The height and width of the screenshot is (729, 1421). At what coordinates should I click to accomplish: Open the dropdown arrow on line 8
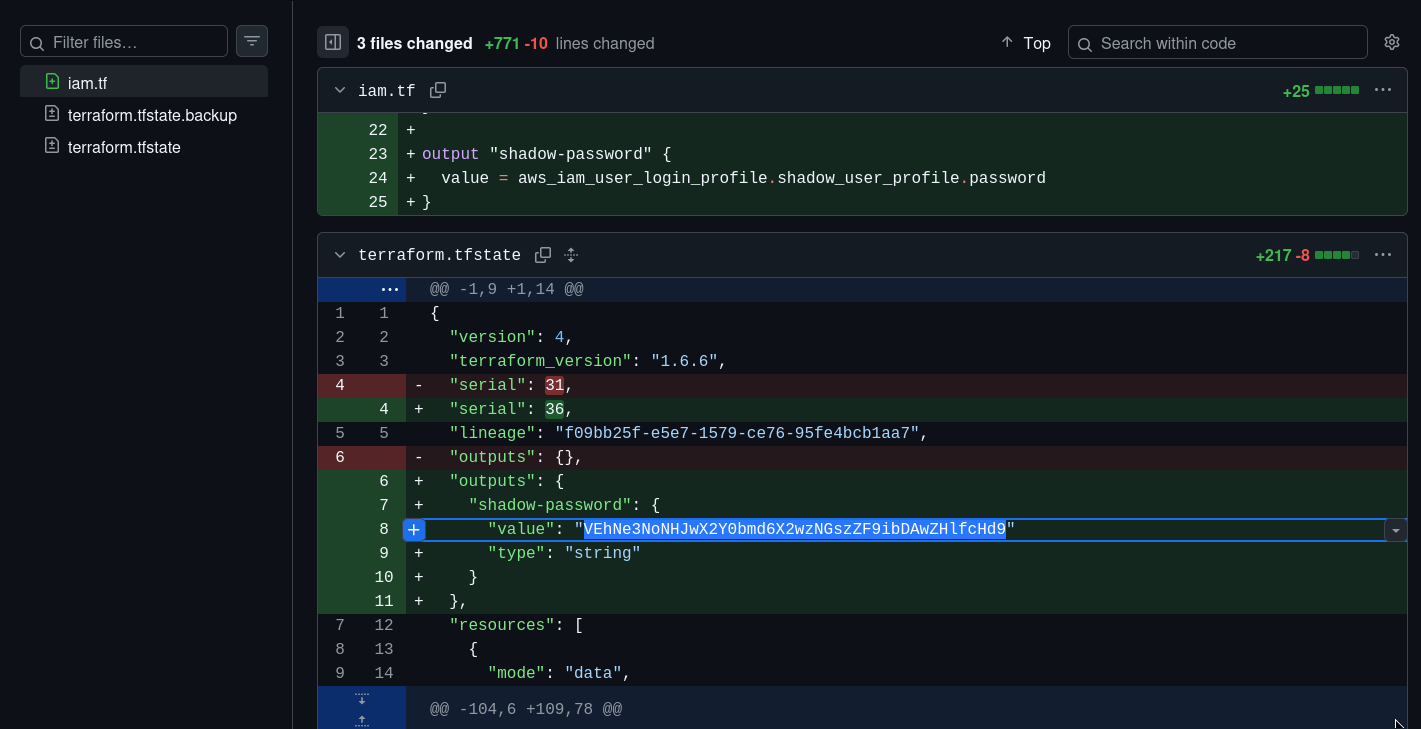click(x=1395, y=531)
